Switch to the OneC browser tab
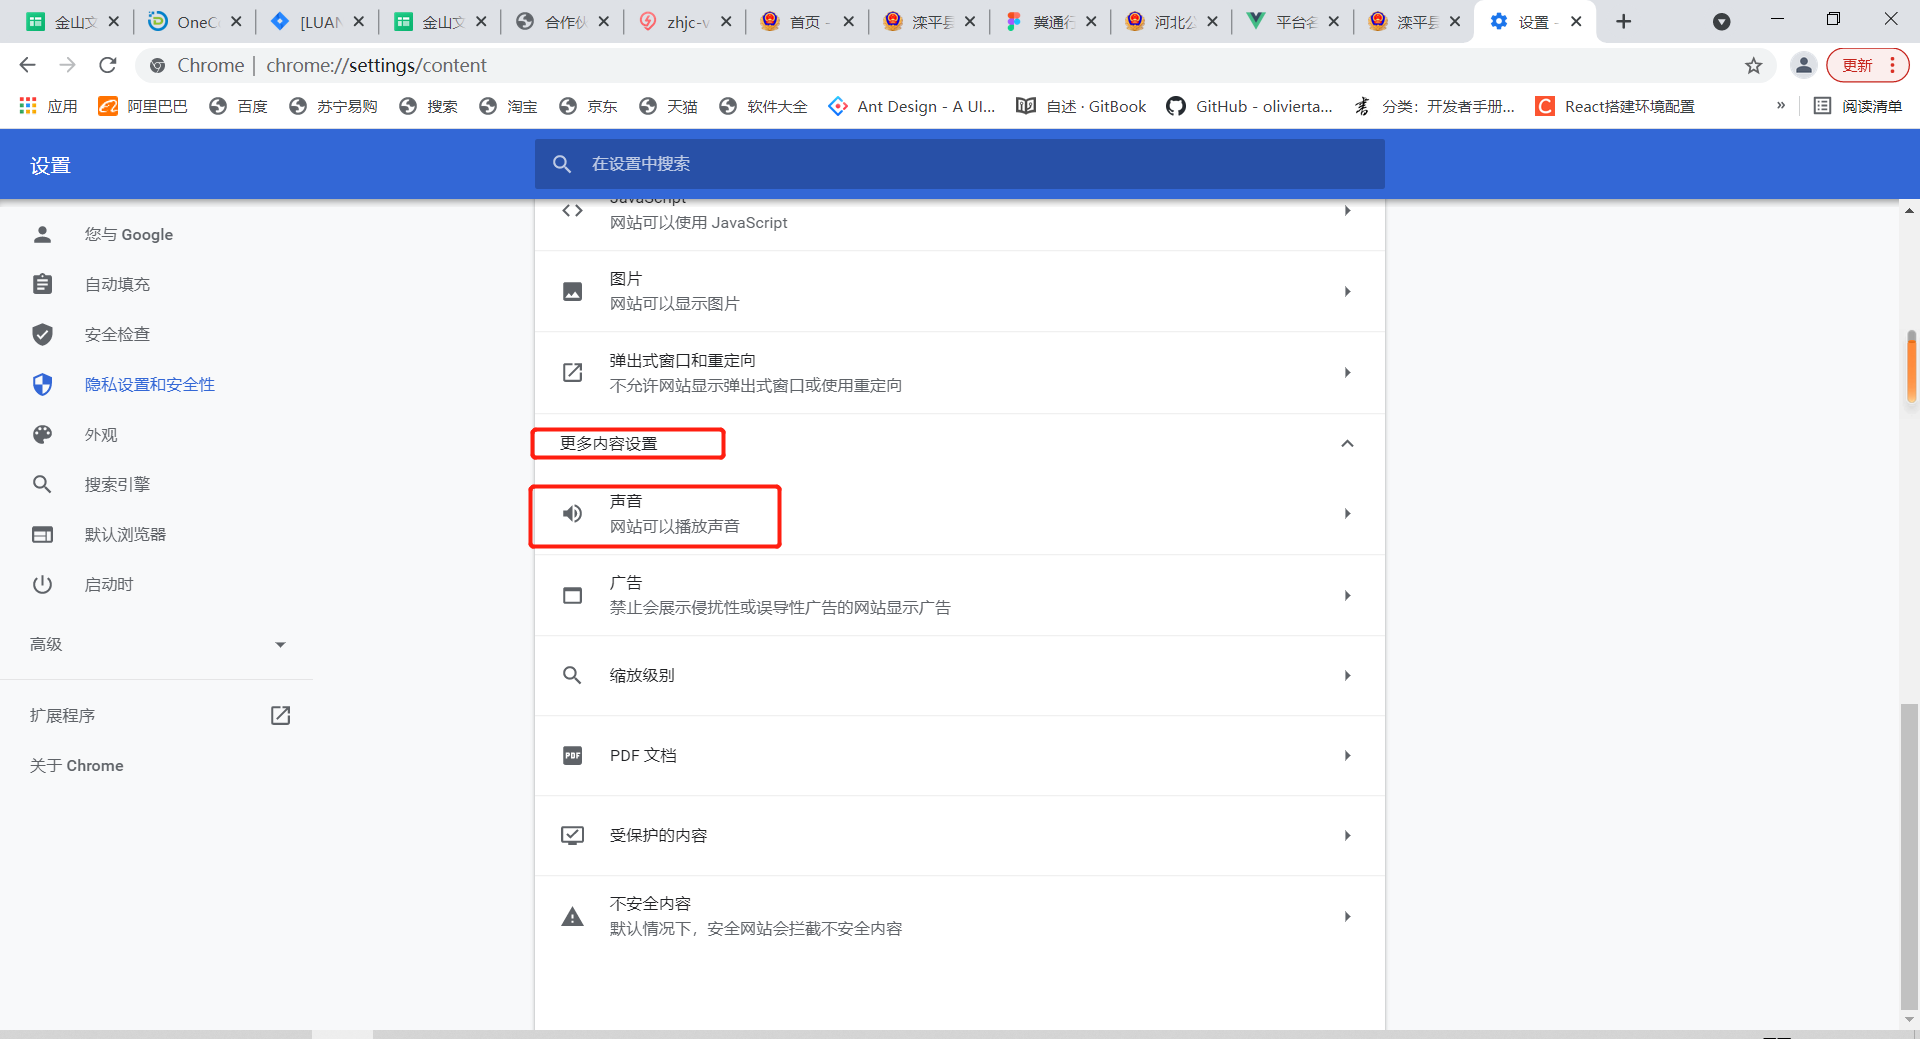 click(x=195, y=22)
